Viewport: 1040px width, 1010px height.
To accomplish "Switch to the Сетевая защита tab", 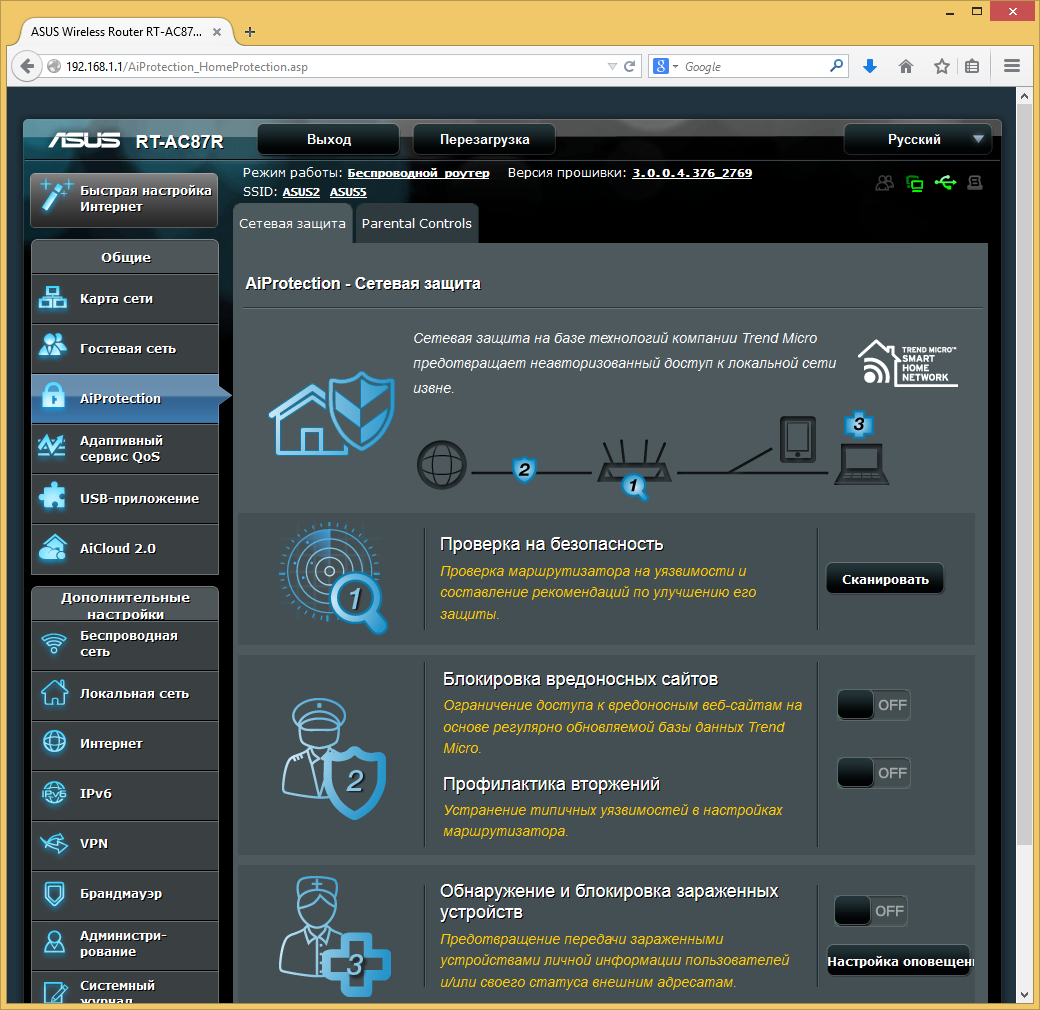I will (292, 223).
